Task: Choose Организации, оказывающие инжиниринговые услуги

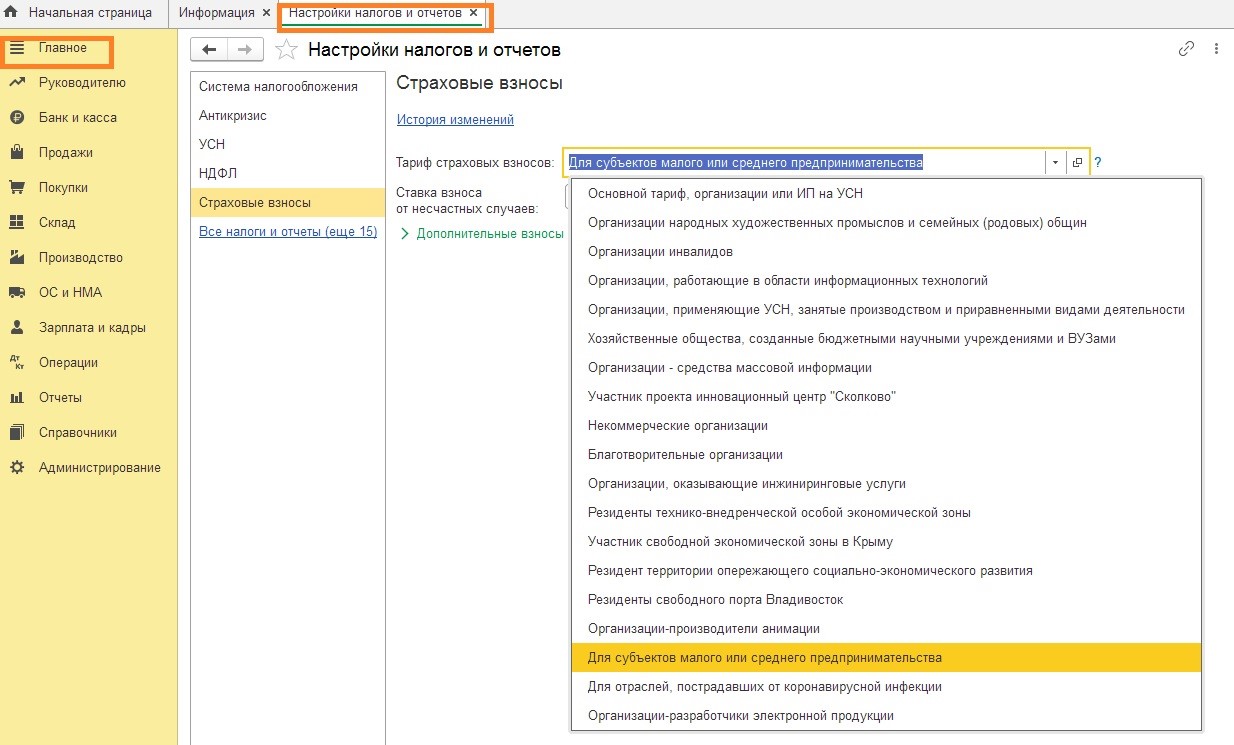Action: coord(886,484)
